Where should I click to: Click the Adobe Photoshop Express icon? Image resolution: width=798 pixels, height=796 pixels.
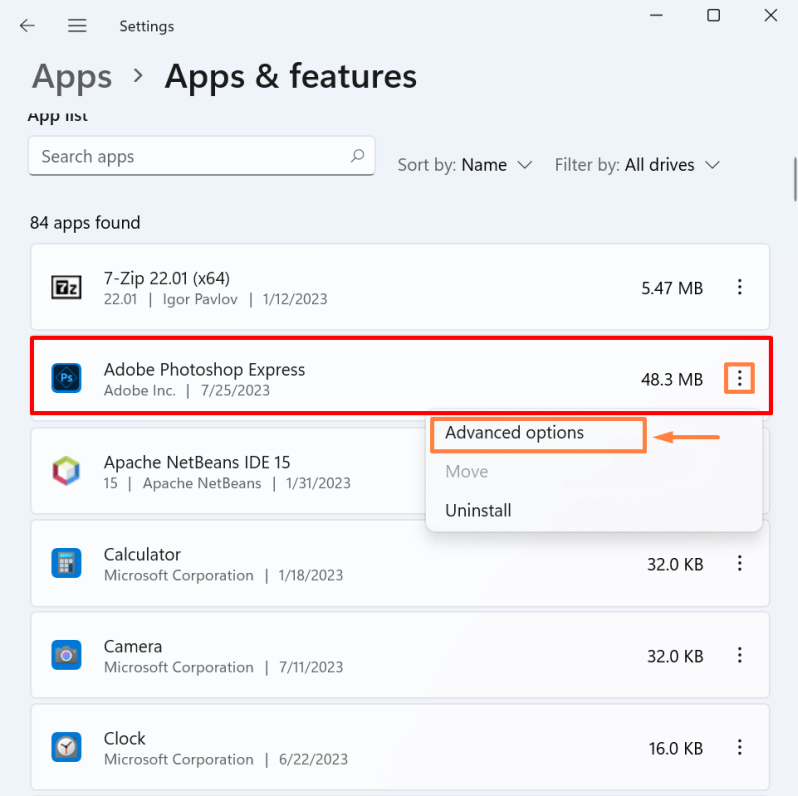(66, 378)
